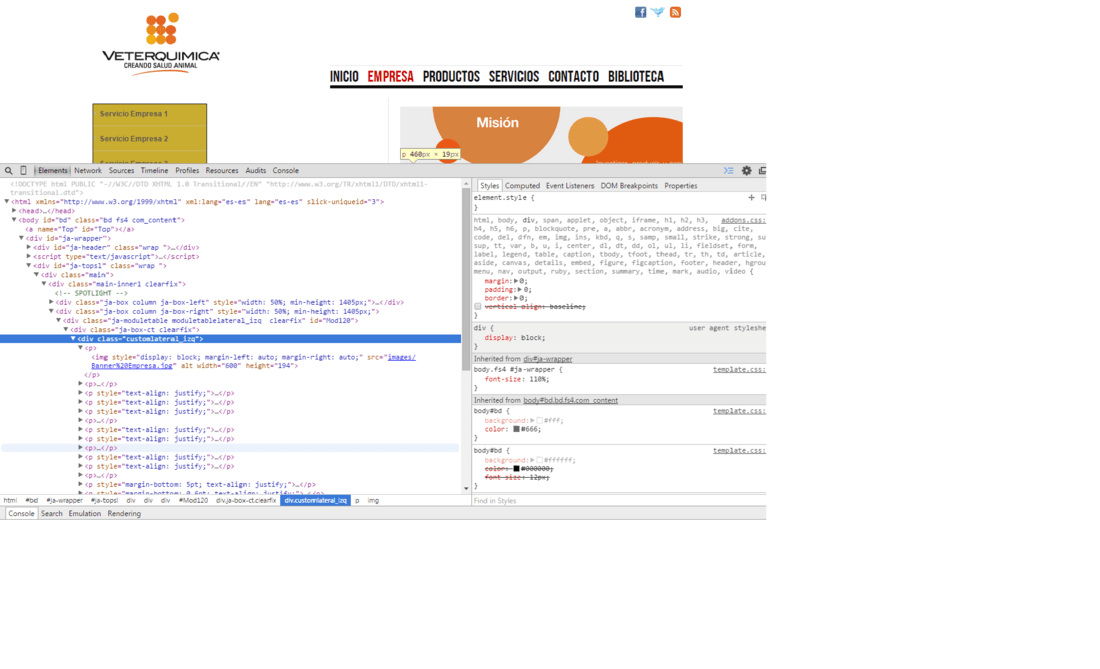The image size is (1100, 669).
Task: Switch to the Audits panel tab
Action: (256, 170)
